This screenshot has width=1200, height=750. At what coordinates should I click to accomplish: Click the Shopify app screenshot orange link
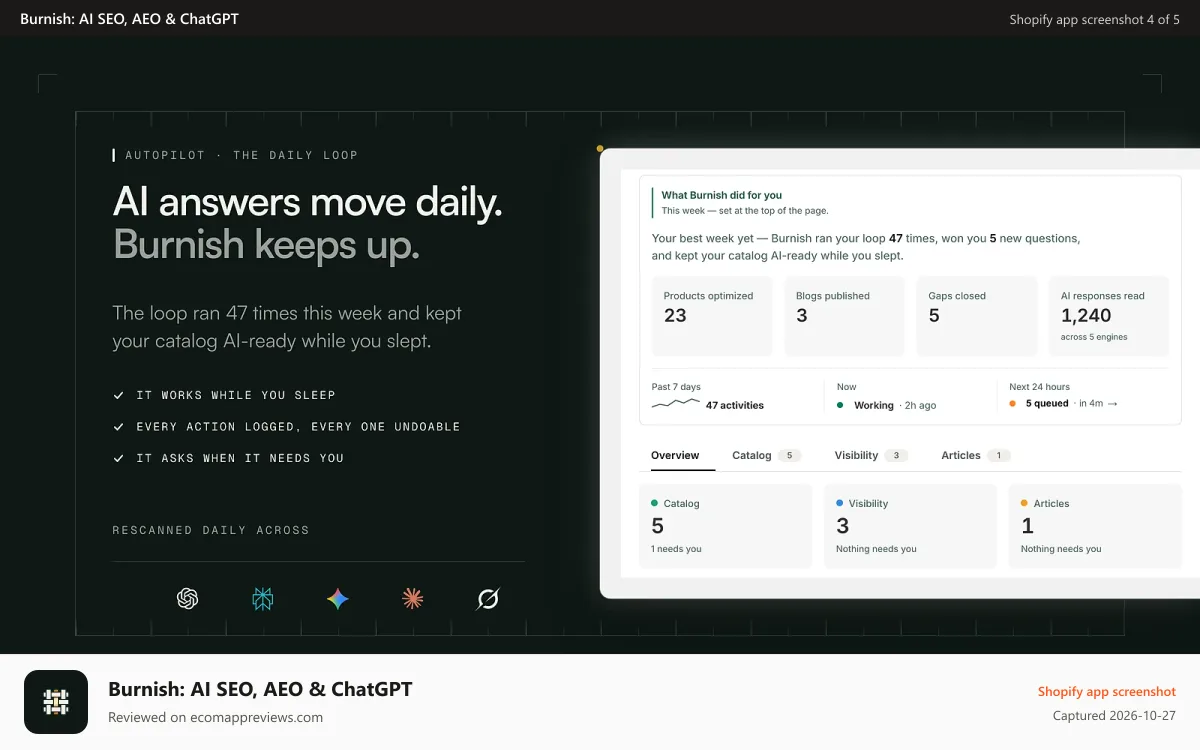click(1107, 692)
